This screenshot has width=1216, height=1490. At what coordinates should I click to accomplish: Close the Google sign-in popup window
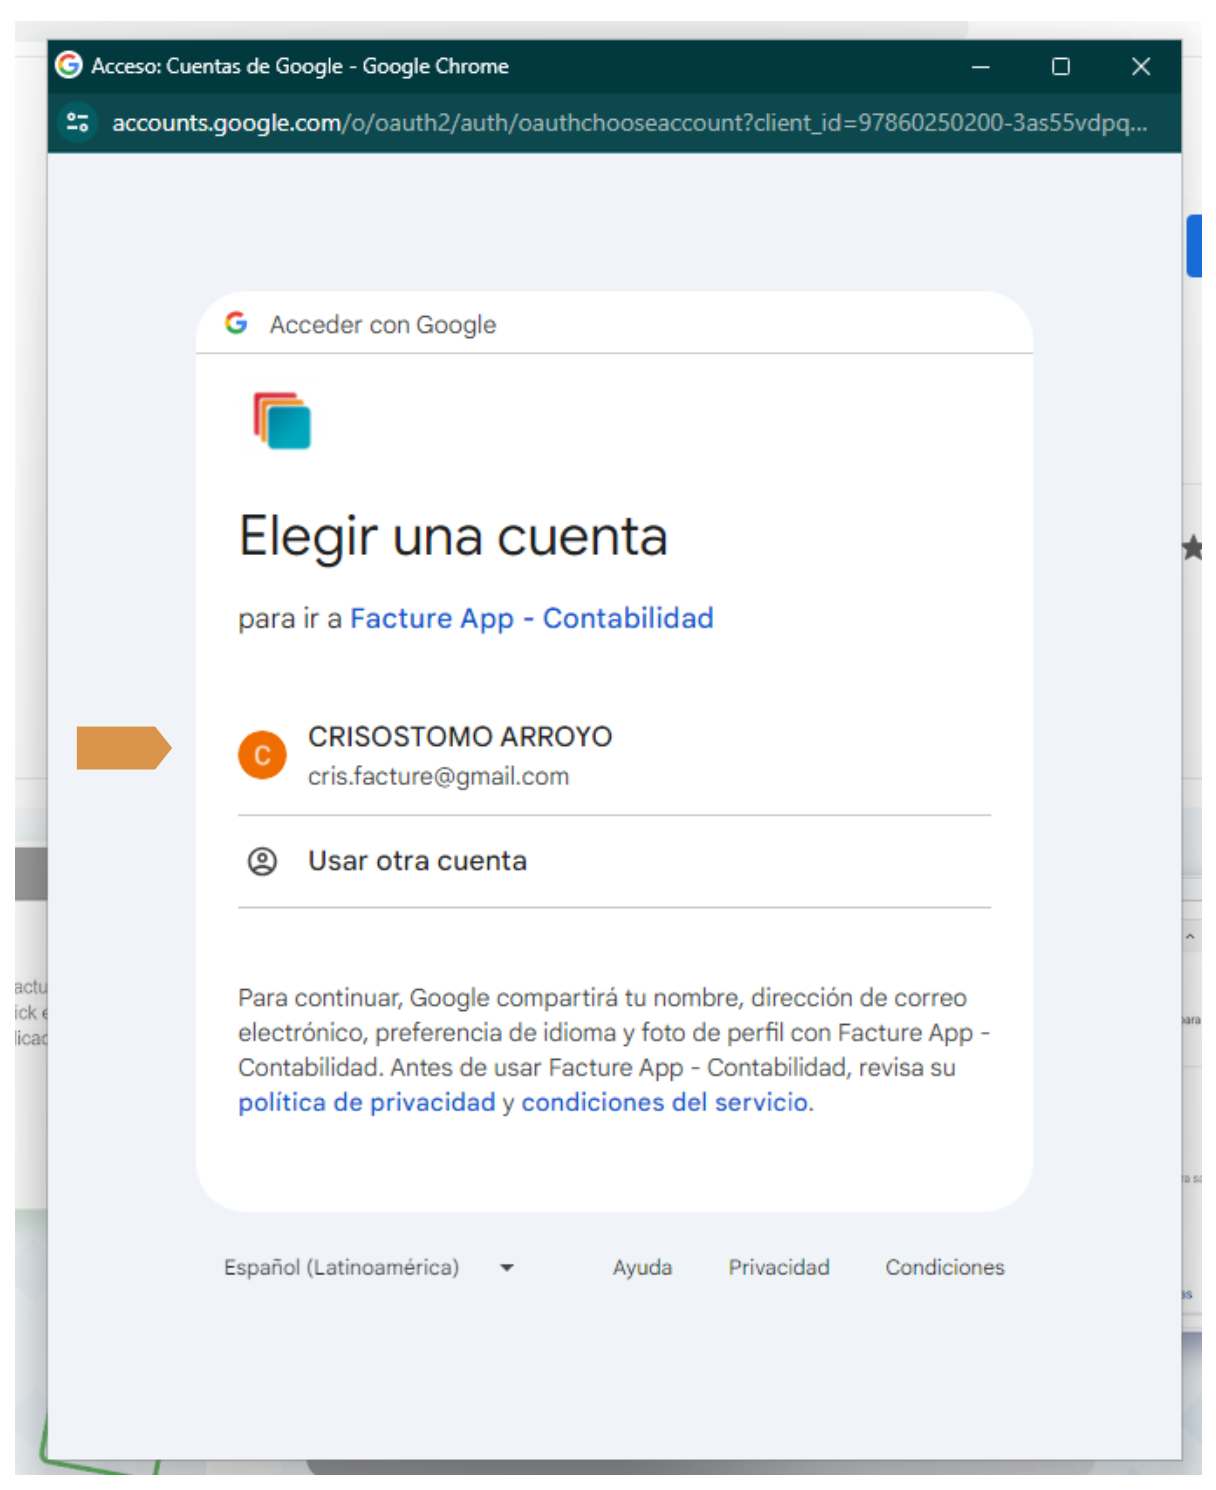(1140, 66)
